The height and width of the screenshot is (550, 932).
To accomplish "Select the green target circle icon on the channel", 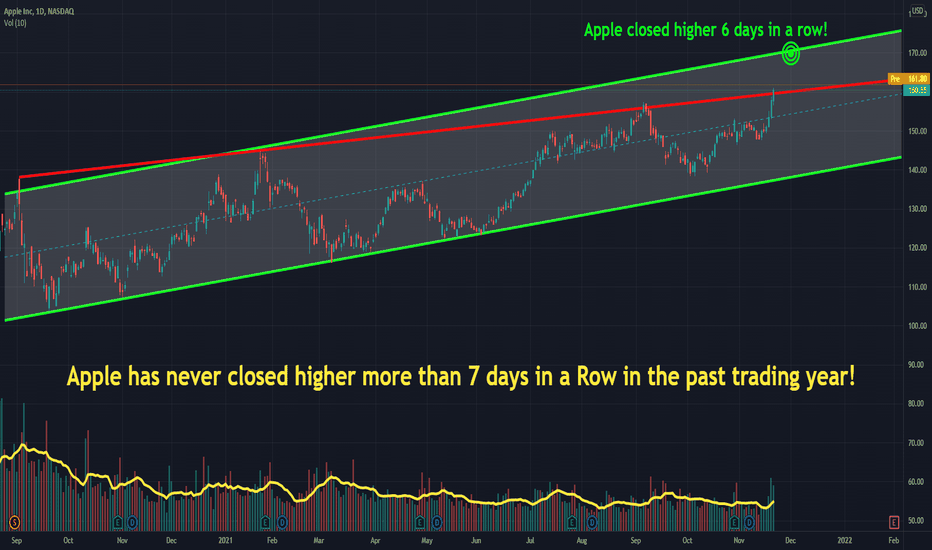I will pos(791,54).
